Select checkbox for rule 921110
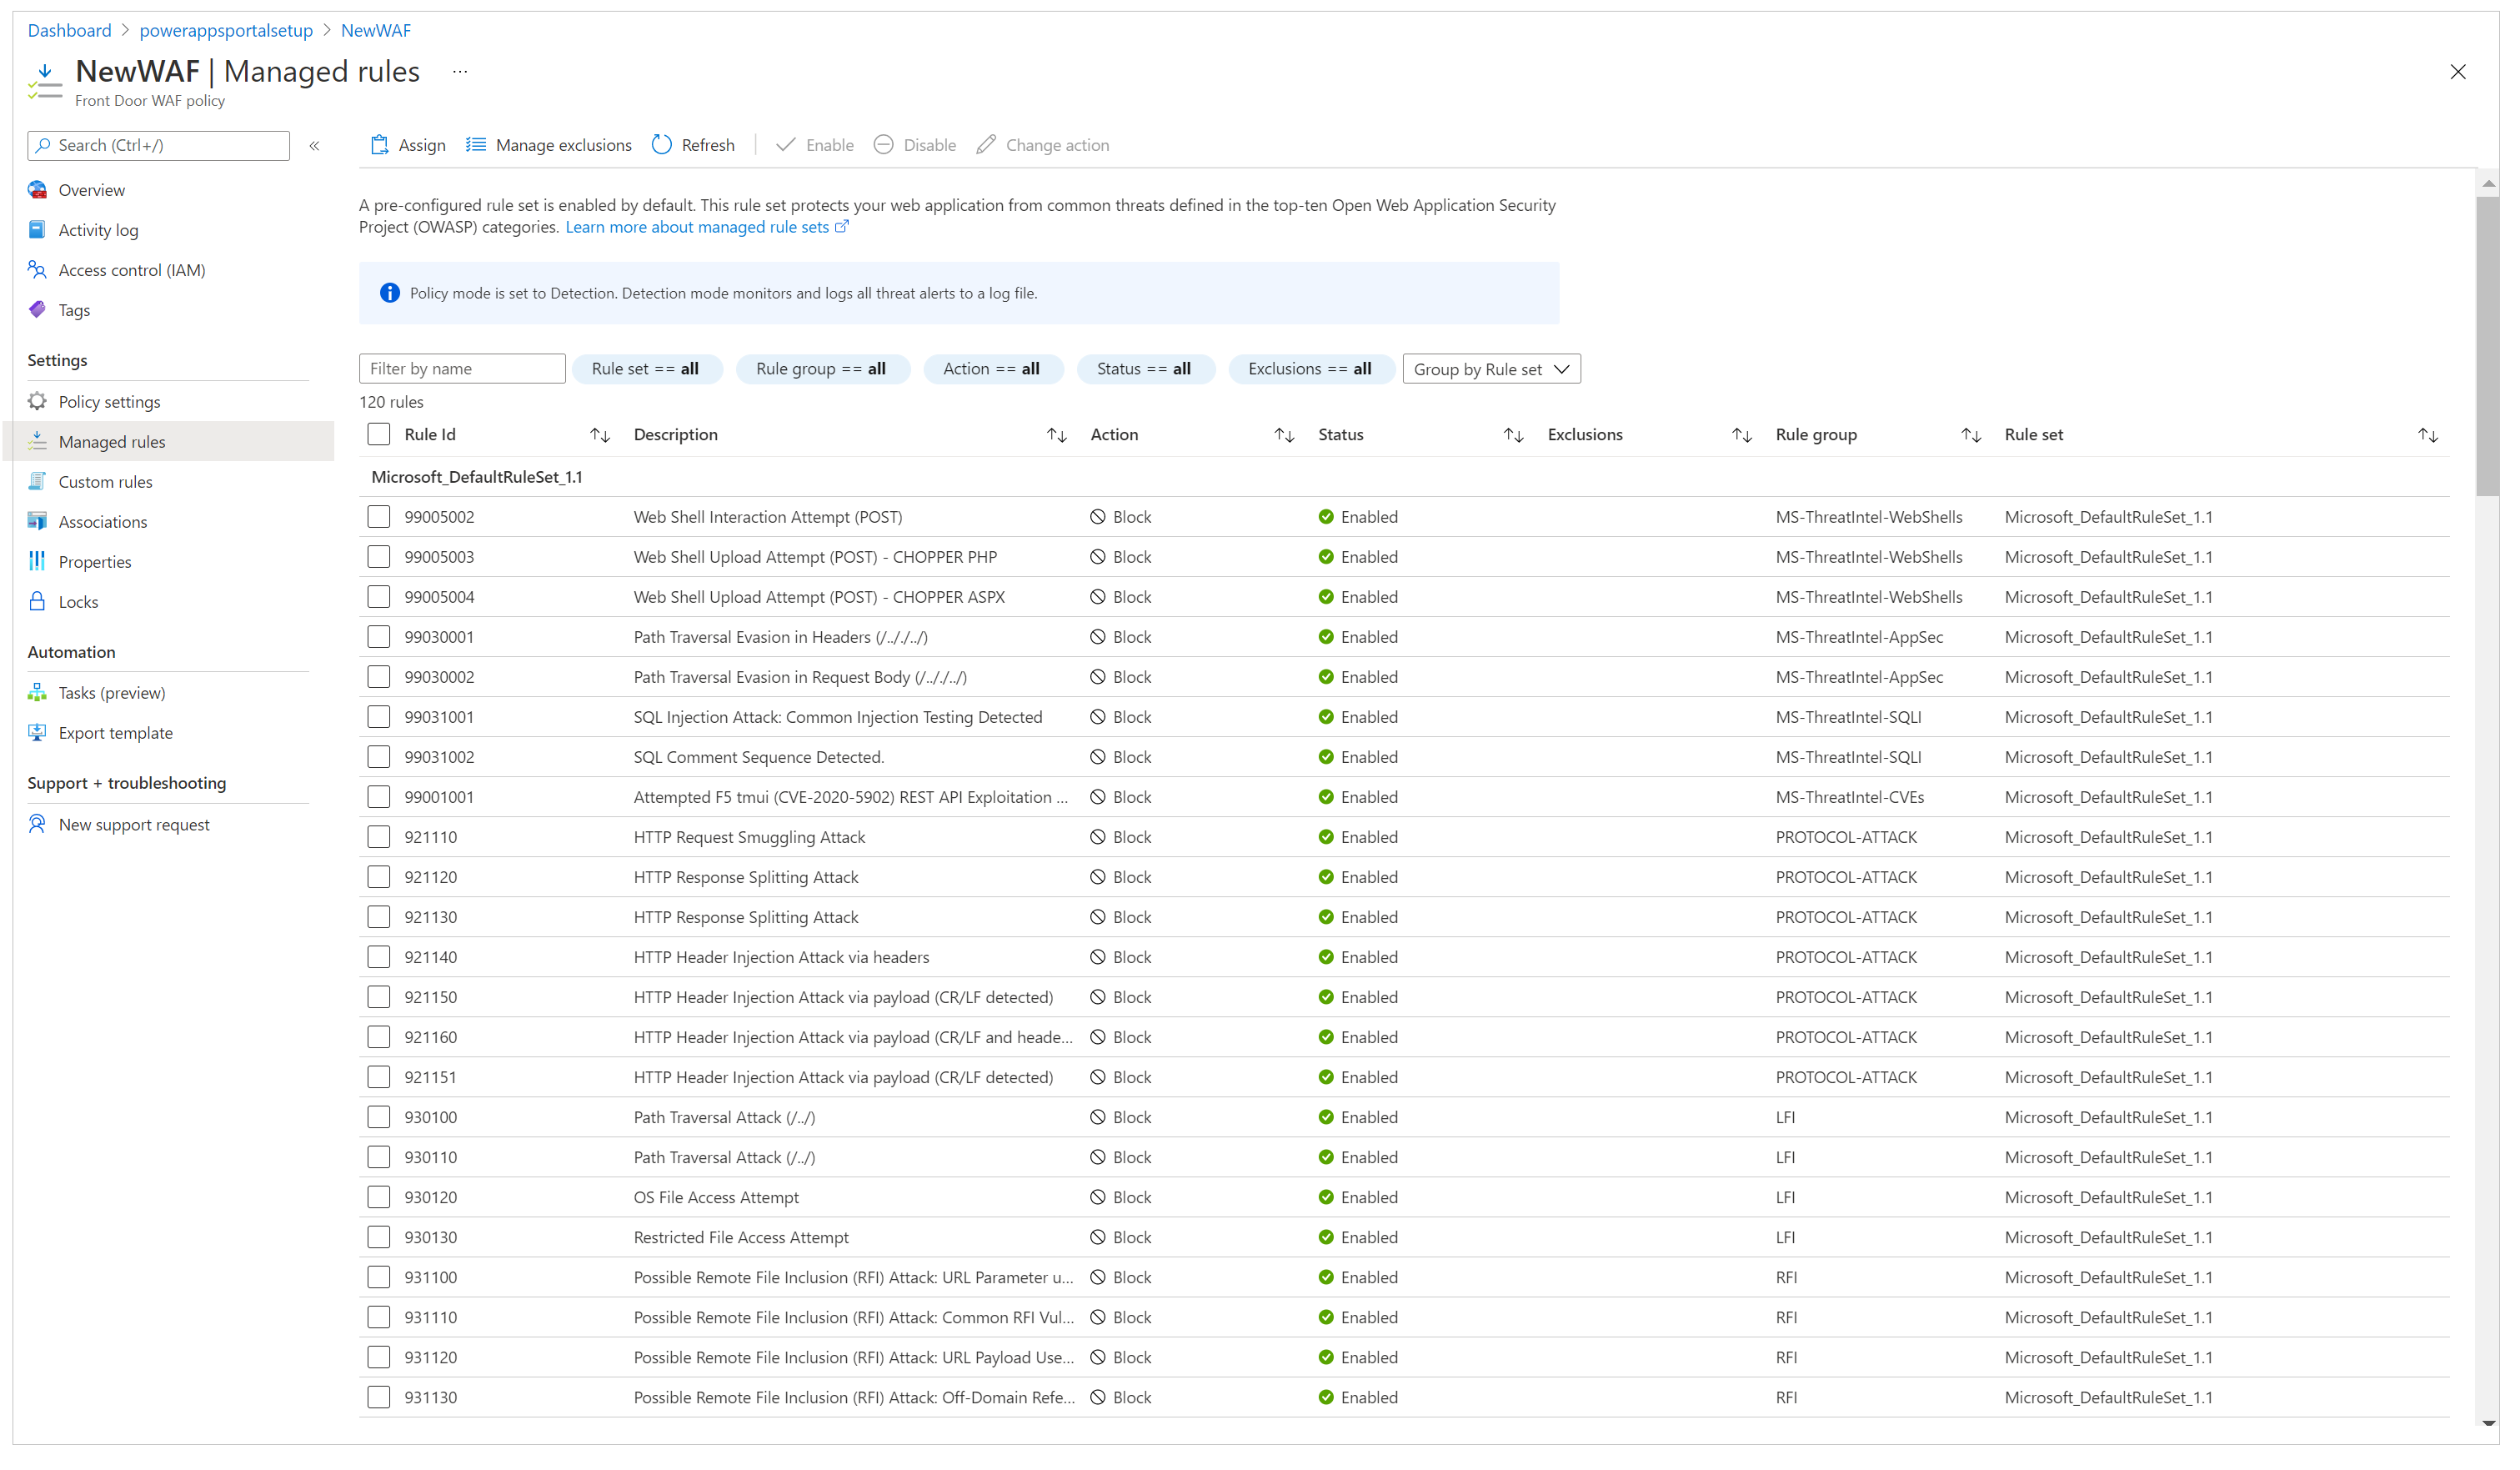This screenshot has width=2520, height=1470. click(x=381, y=836)
